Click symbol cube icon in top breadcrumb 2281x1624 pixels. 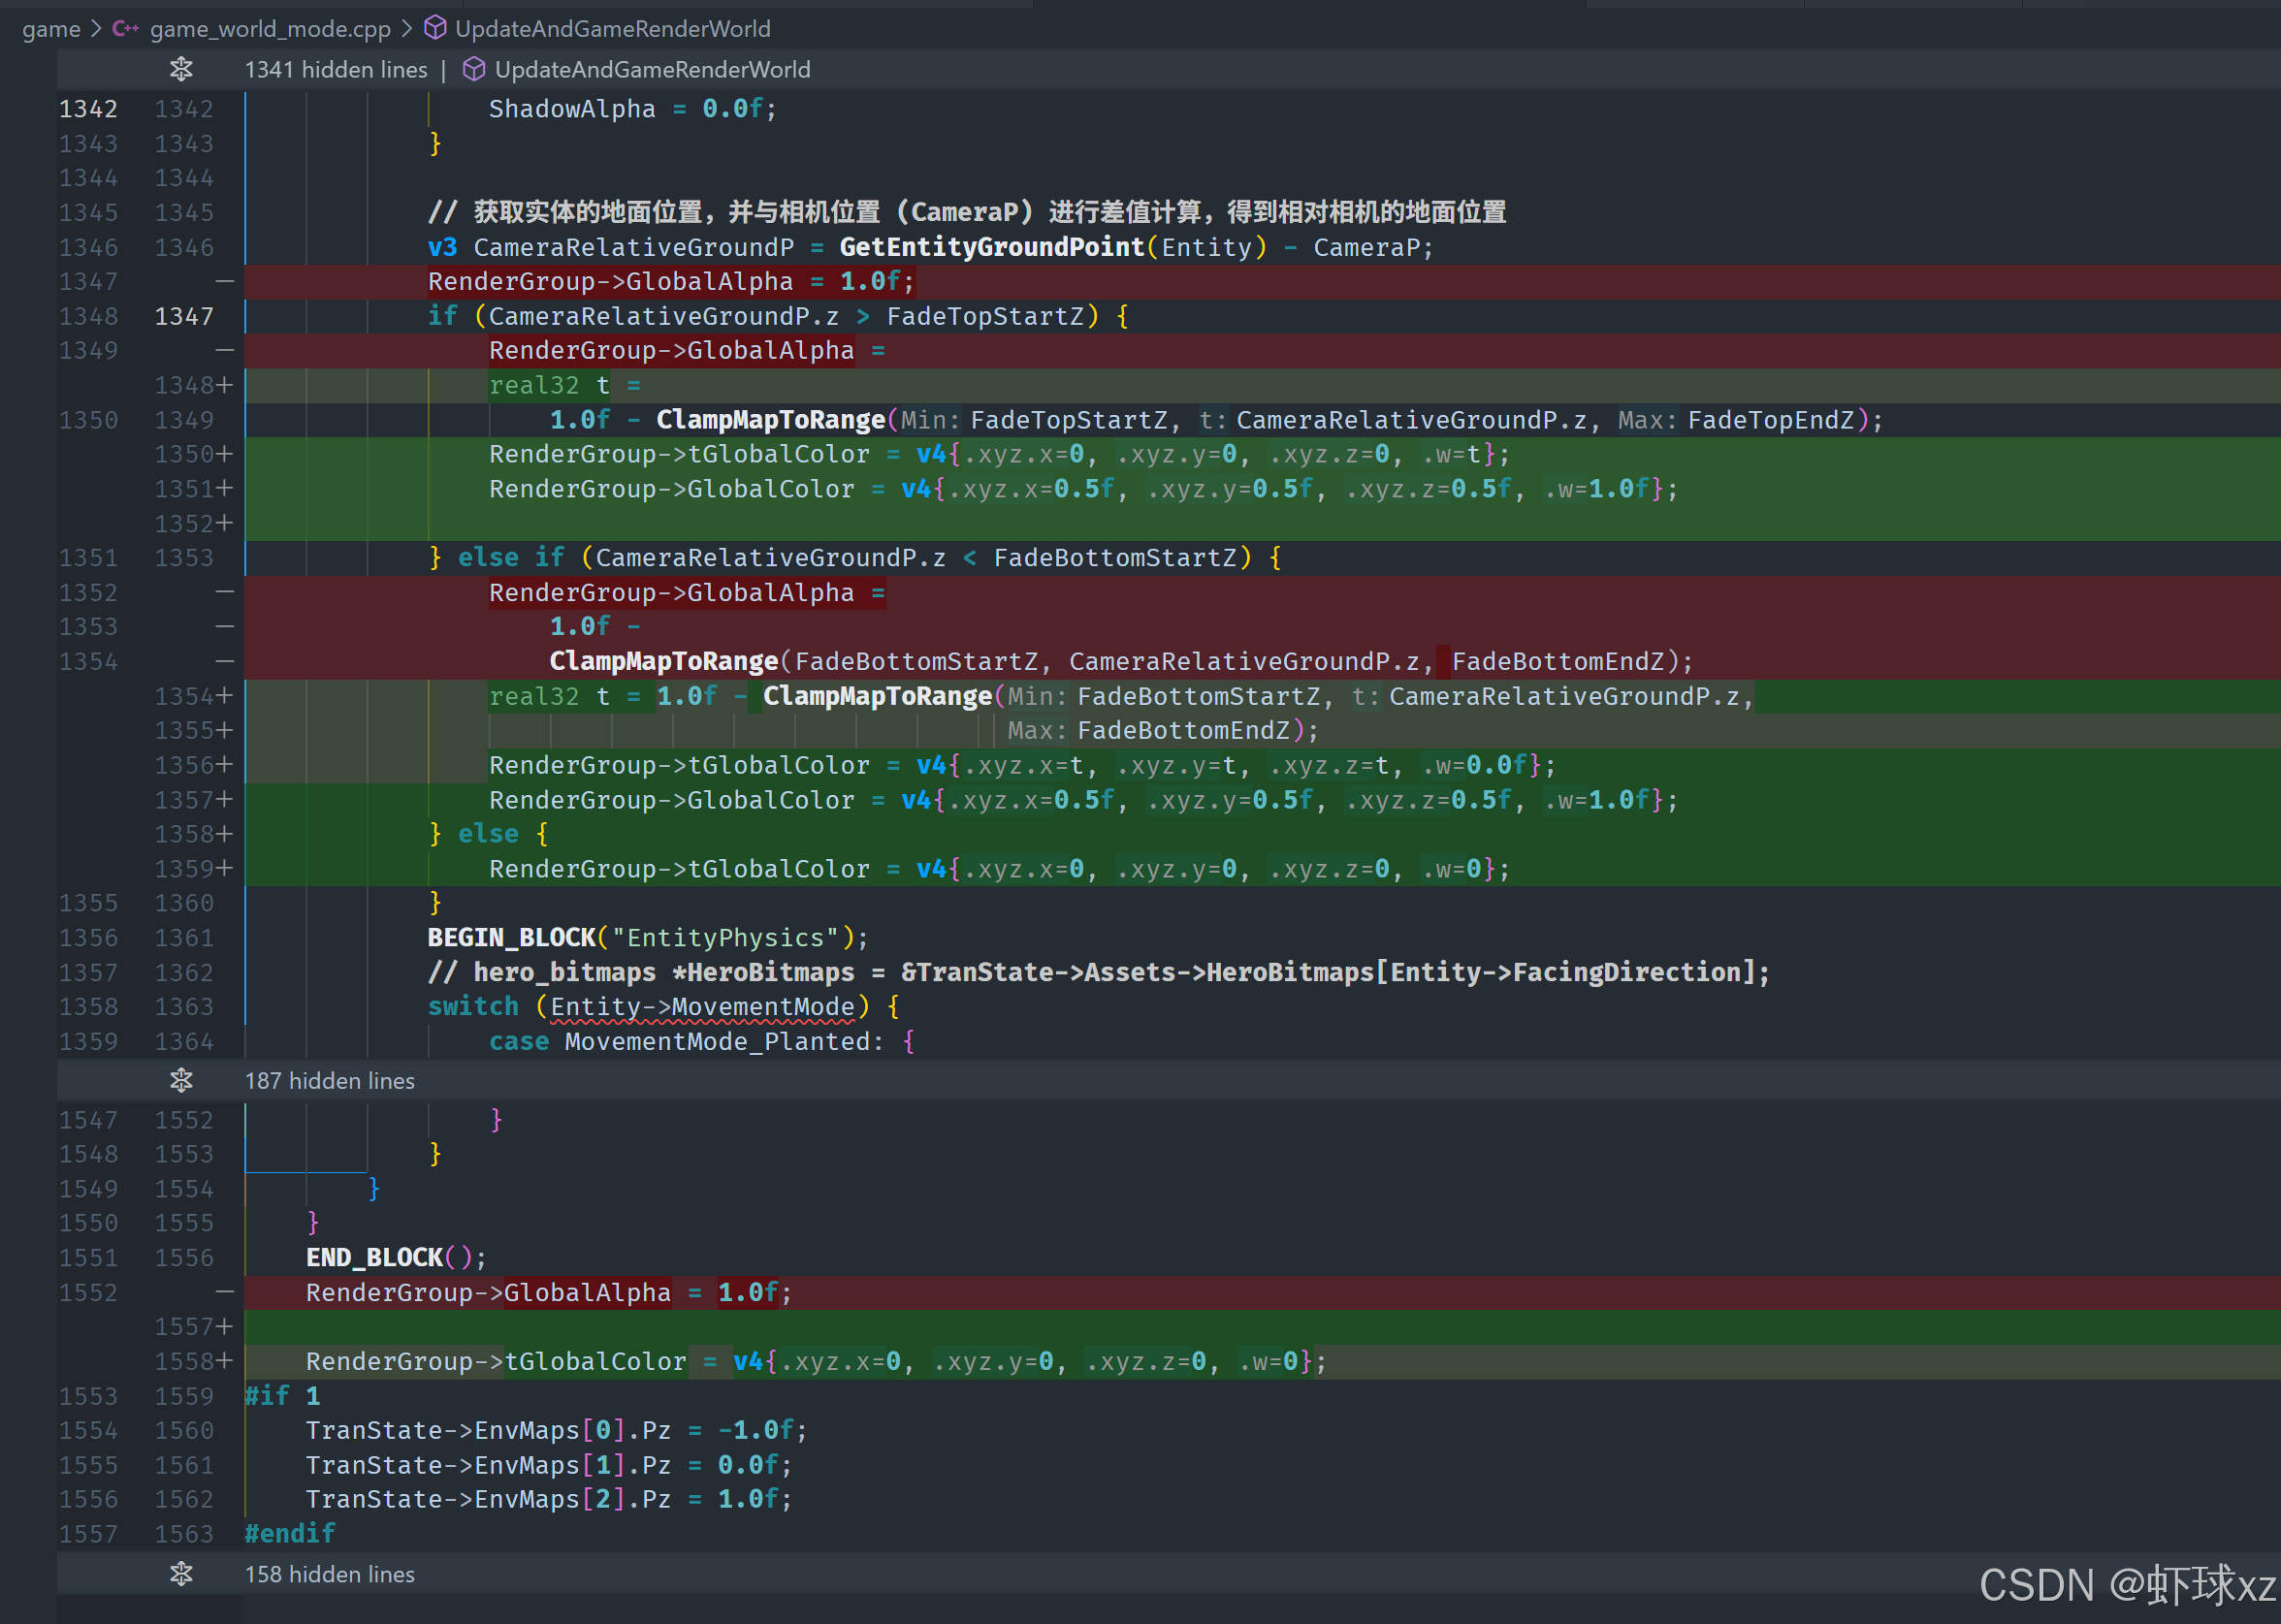[x=435, y=28]
